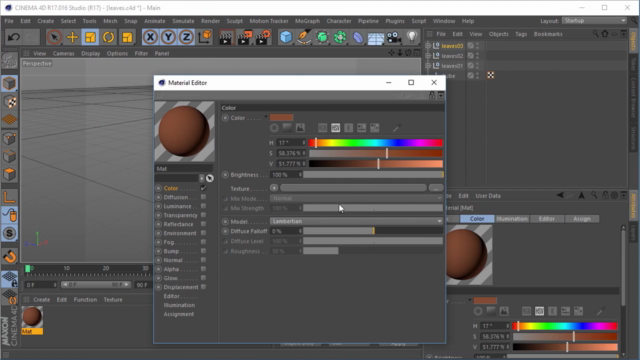Image resolution: width=640 pixels, height=360 pixels.
Task: Switch the coordinate system icon
Action: 205,37
